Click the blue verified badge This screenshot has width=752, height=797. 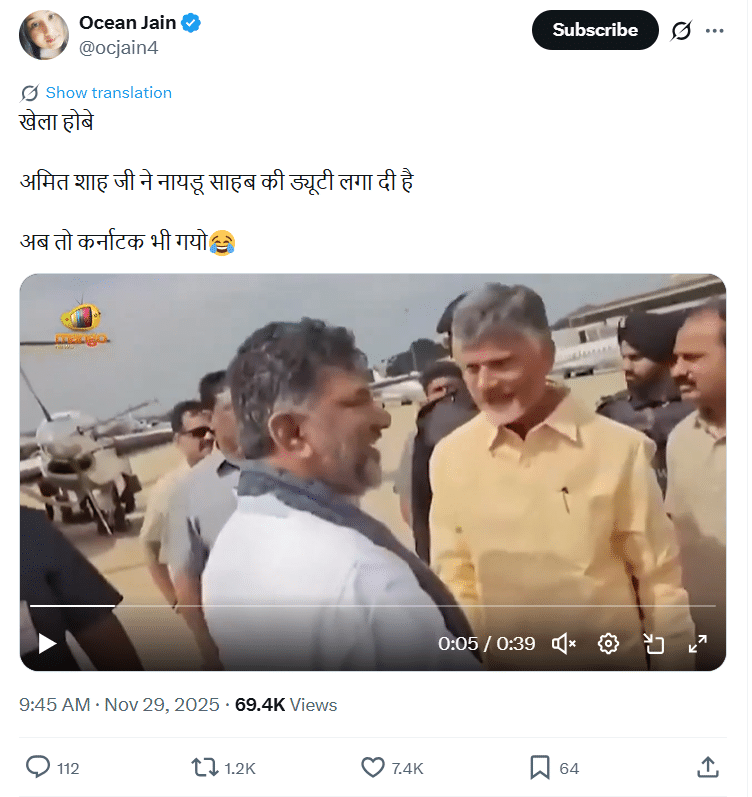point(191,23)
